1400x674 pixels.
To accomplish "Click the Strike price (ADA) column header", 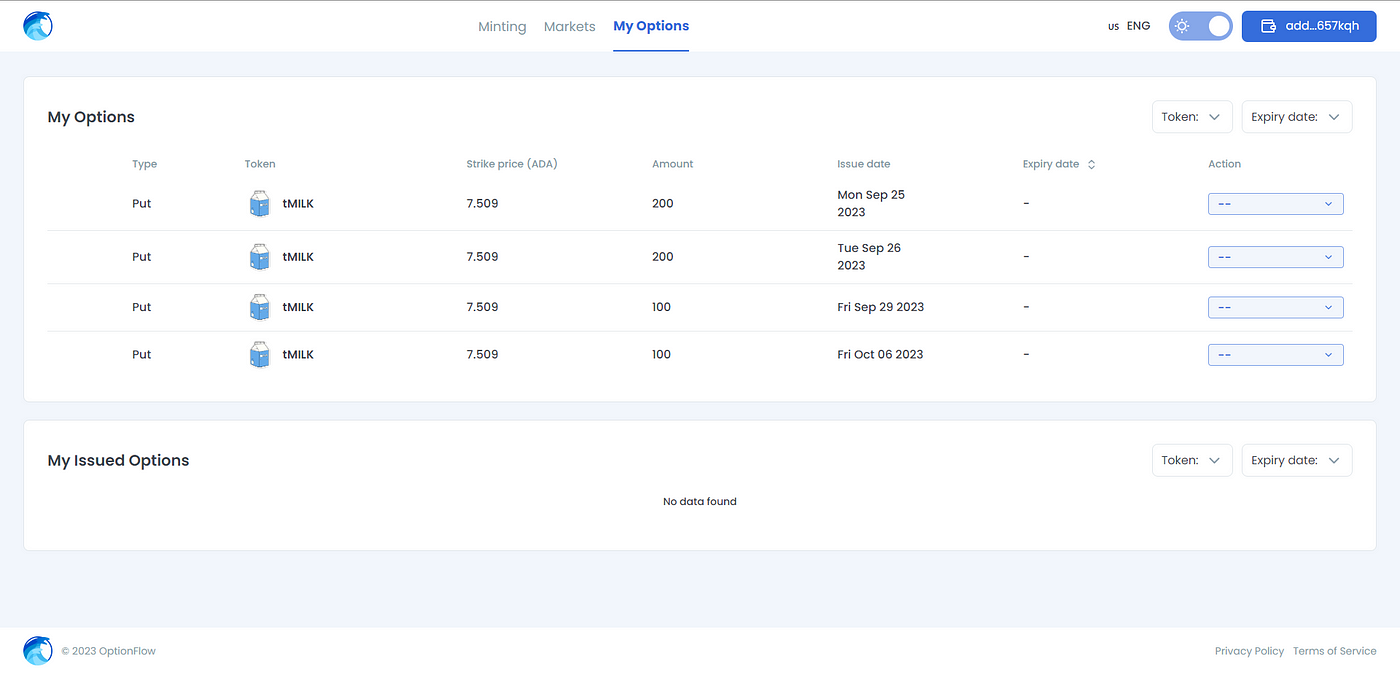I will pyautogui.click(x=512, y=164).
